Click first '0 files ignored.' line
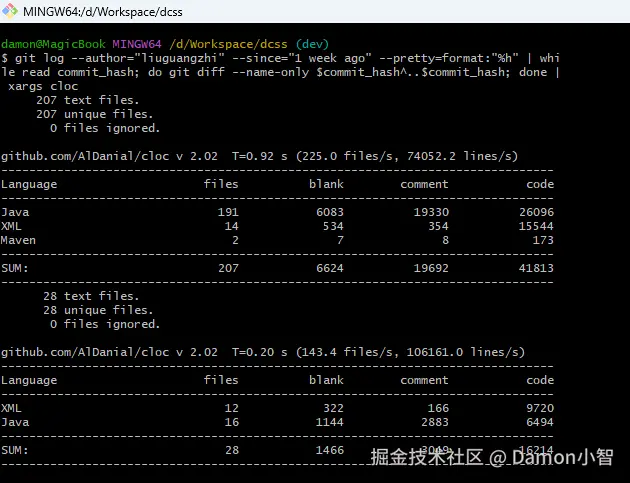Screen dimensions: 630x483 point(105,128)
